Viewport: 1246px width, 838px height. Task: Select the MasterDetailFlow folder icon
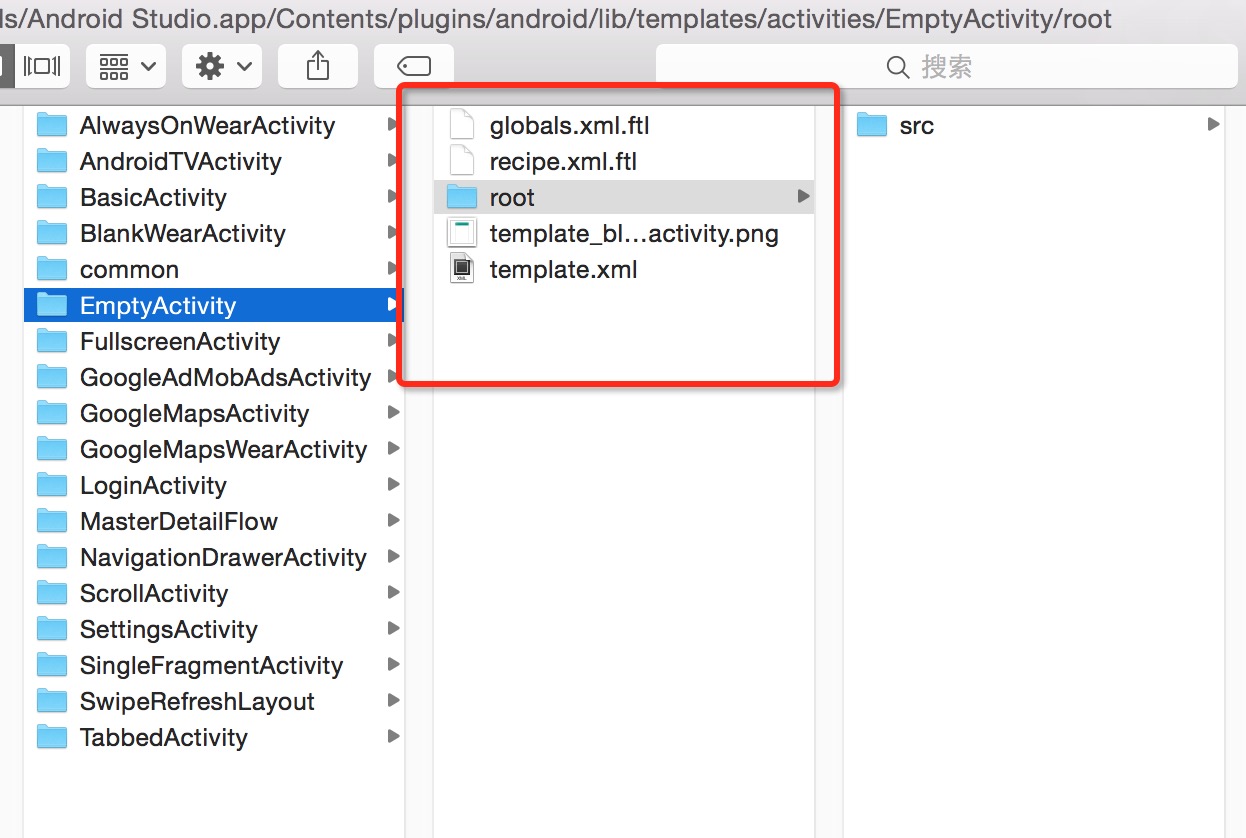(x=52, y=521)
